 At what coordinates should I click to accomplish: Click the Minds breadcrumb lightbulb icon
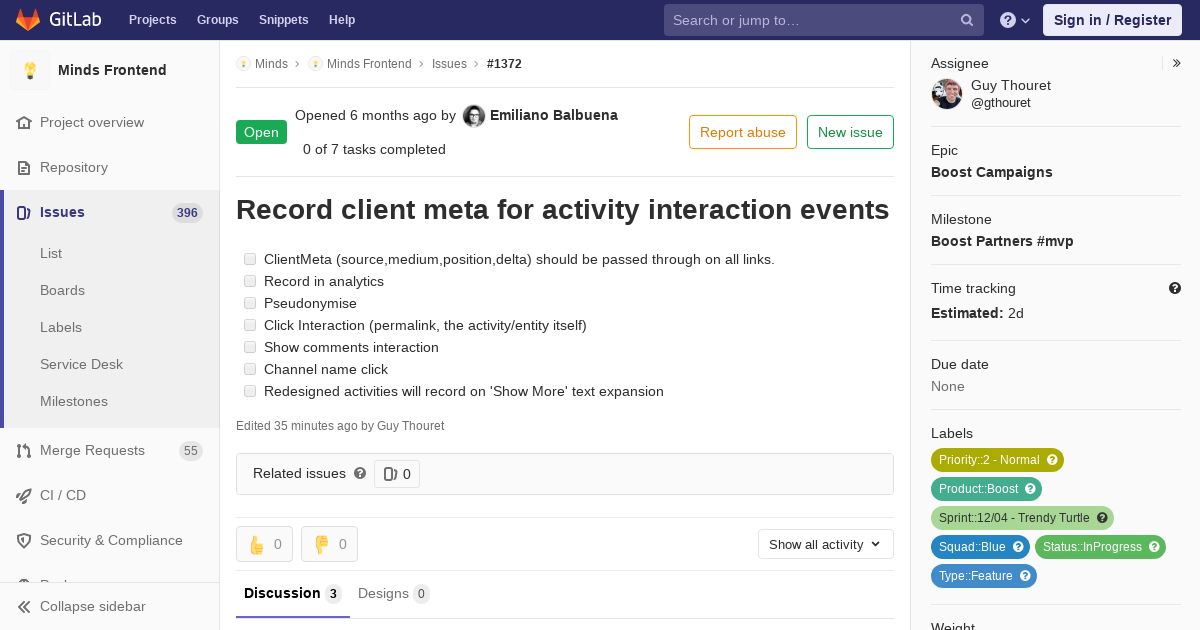243,64
